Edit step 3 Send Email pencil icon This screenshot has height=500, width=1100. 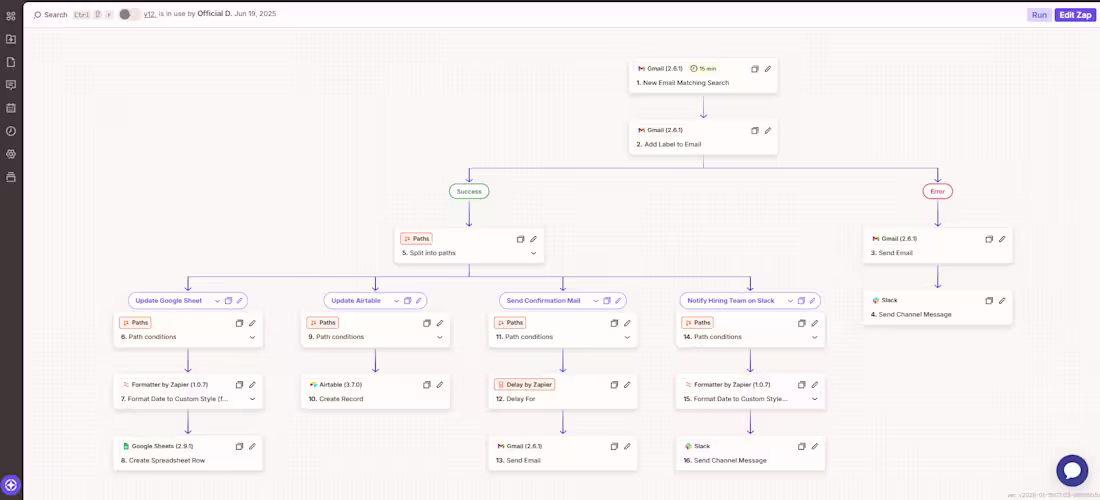coord(1002,239)
